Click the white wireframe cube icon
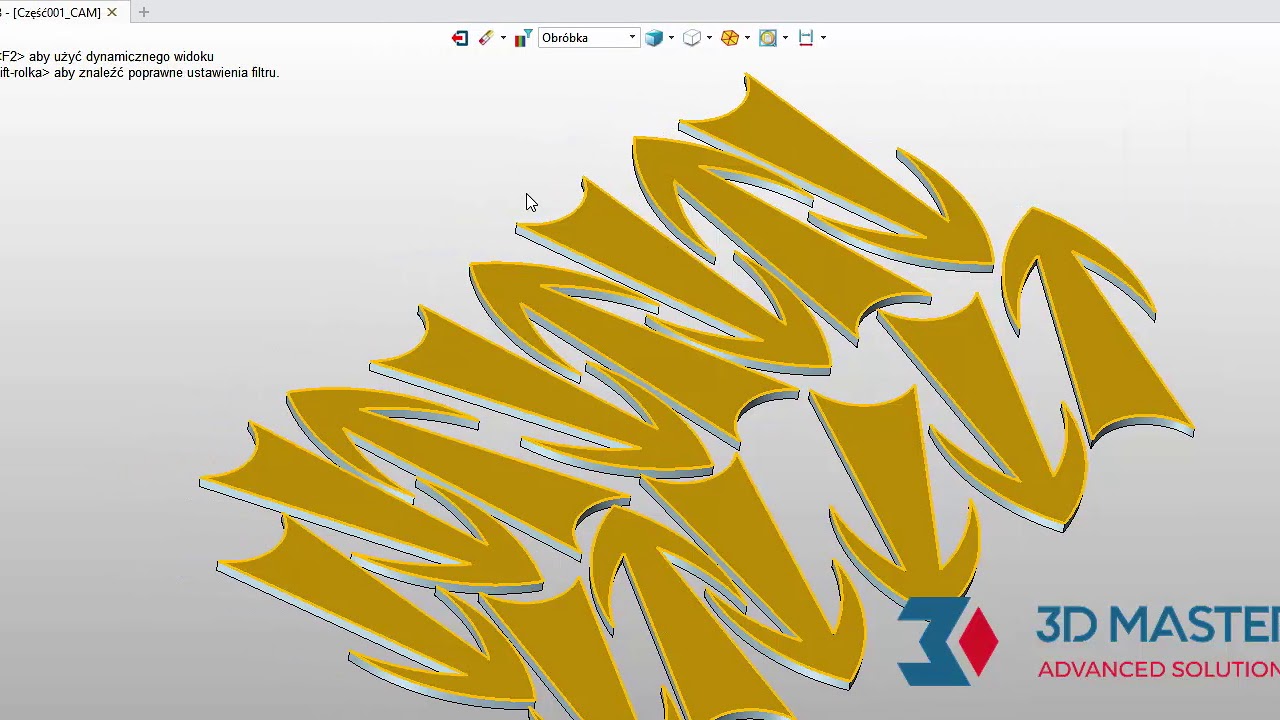 pyautogui.click(x=692, y=38)
